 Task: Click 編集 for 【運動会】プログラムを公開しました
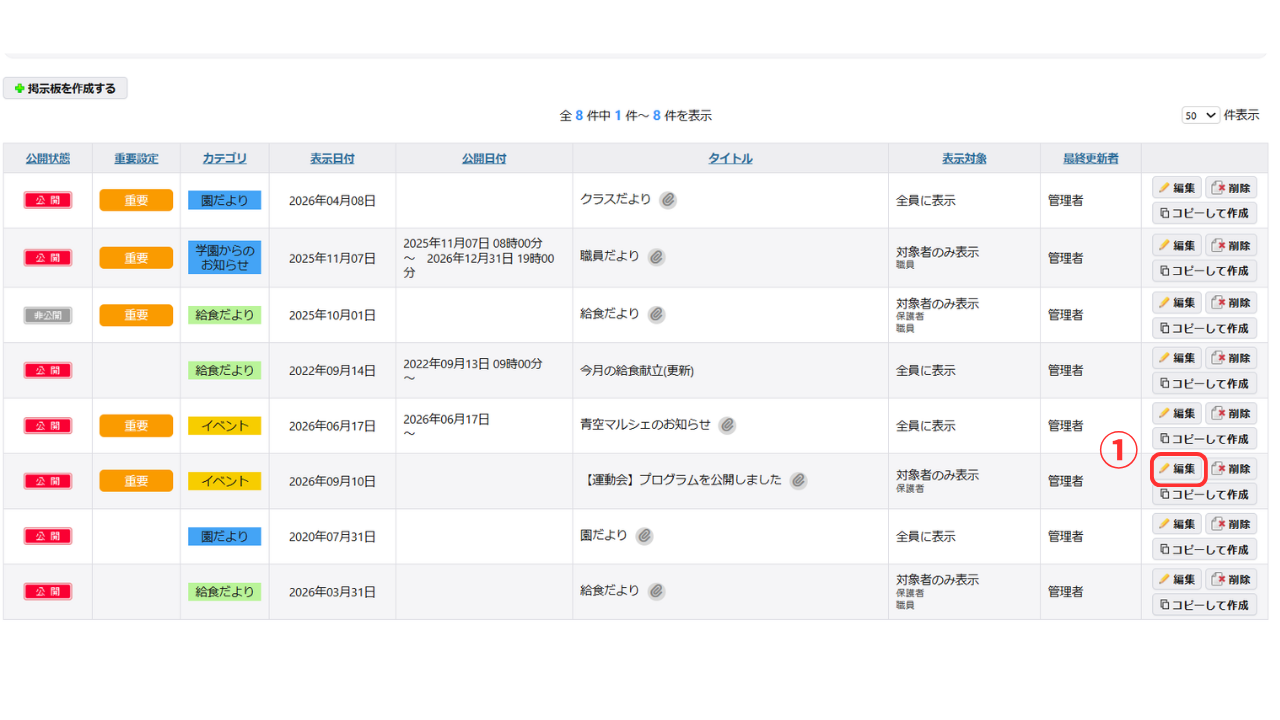[1177, 469]
